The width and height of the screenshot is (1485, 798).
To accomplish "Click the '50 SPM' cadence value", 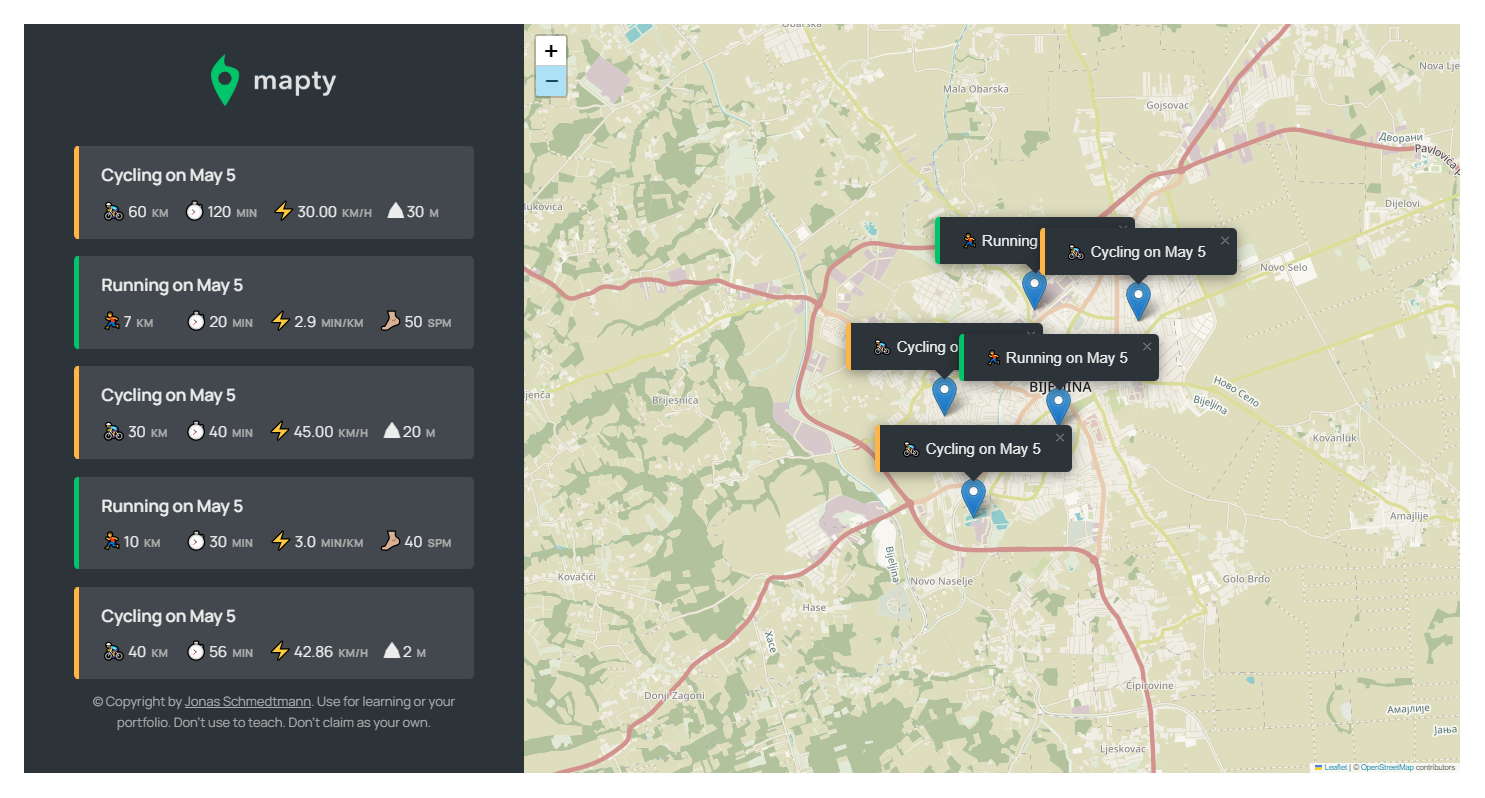I will tap(428, 322).
